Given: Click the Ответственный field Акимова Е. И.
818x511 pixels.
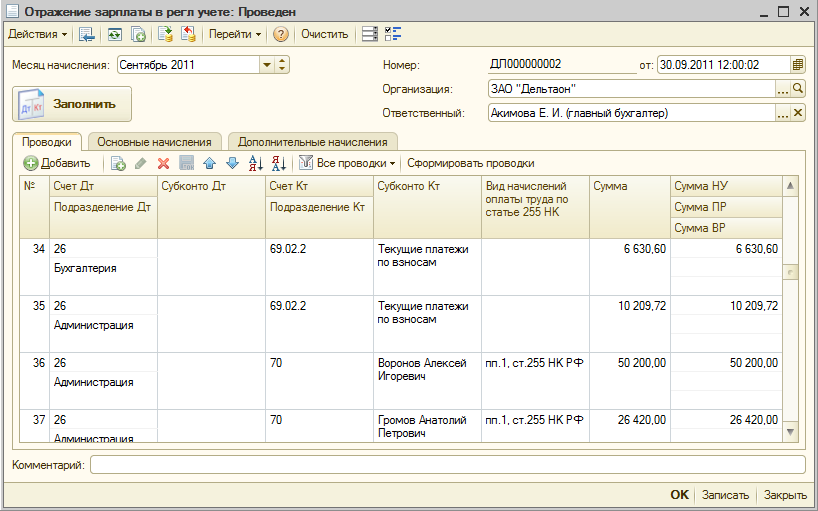Looking at the screenshot, I should pos(632,113).
